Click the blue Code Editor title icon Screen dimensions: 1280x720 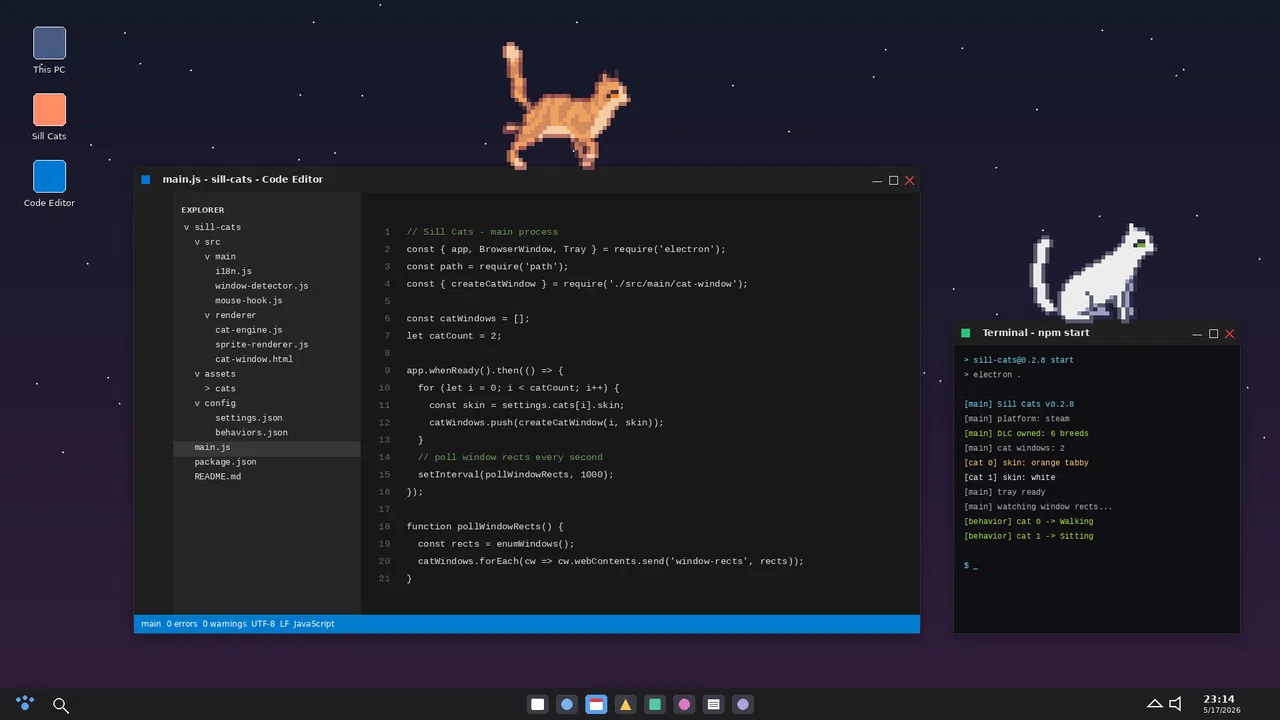[x=146, y=180]
